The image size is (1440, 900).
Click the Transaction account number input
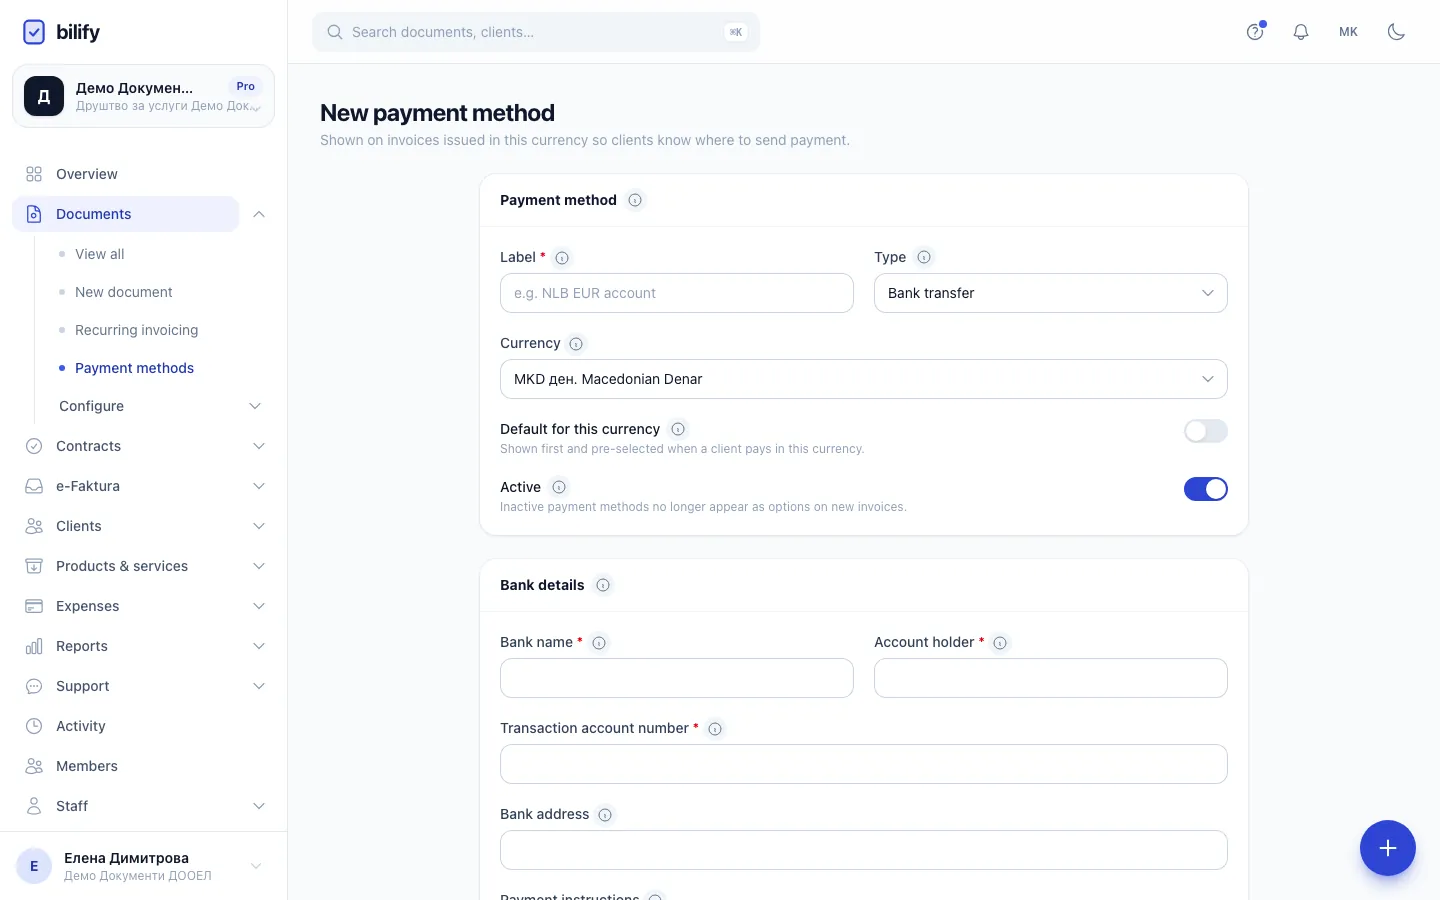click(x=864, y=764)
